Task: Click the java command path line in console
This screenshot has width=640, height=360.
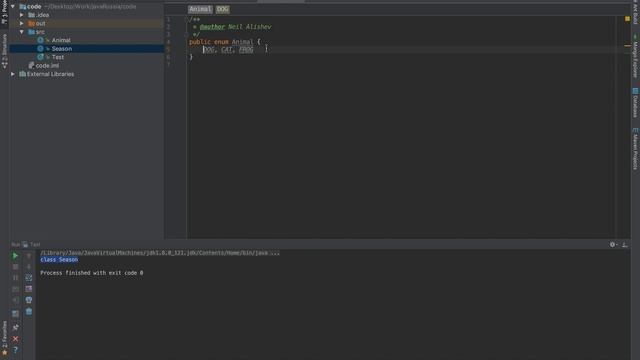Action: (160, 253)
